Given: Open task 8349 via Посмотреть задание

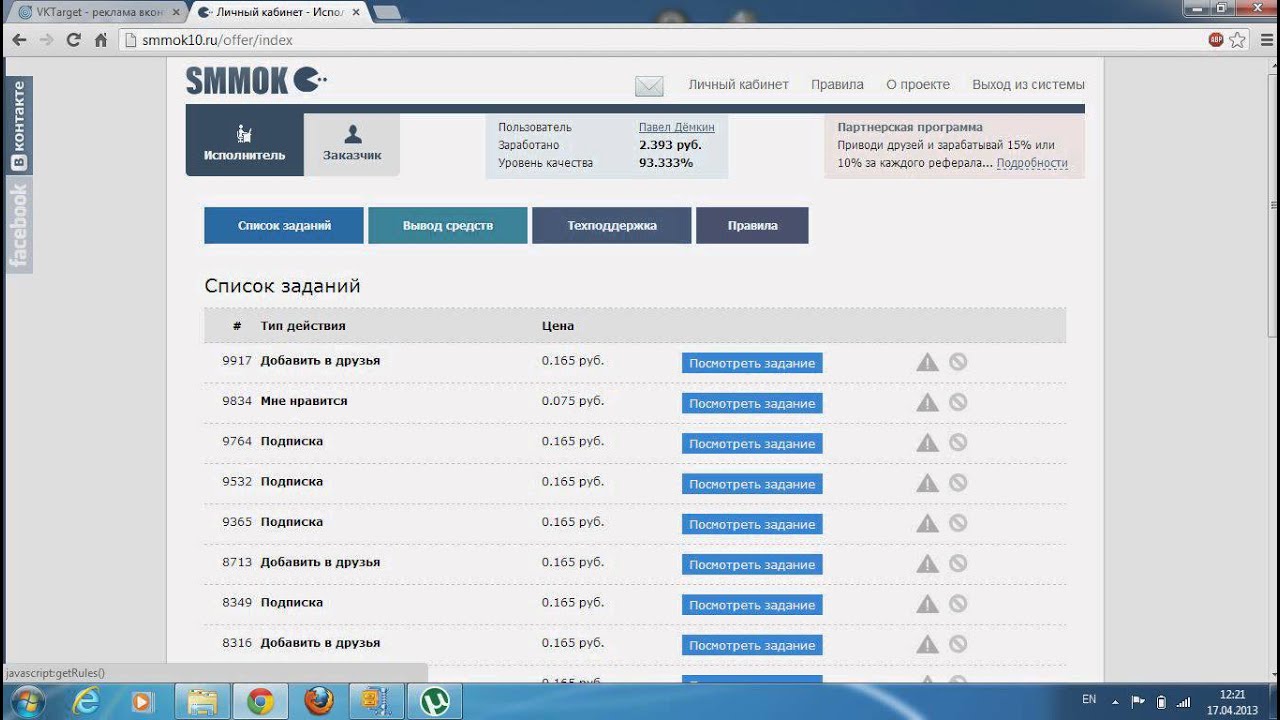Looking at the screenshot, I should click(752, 605).
